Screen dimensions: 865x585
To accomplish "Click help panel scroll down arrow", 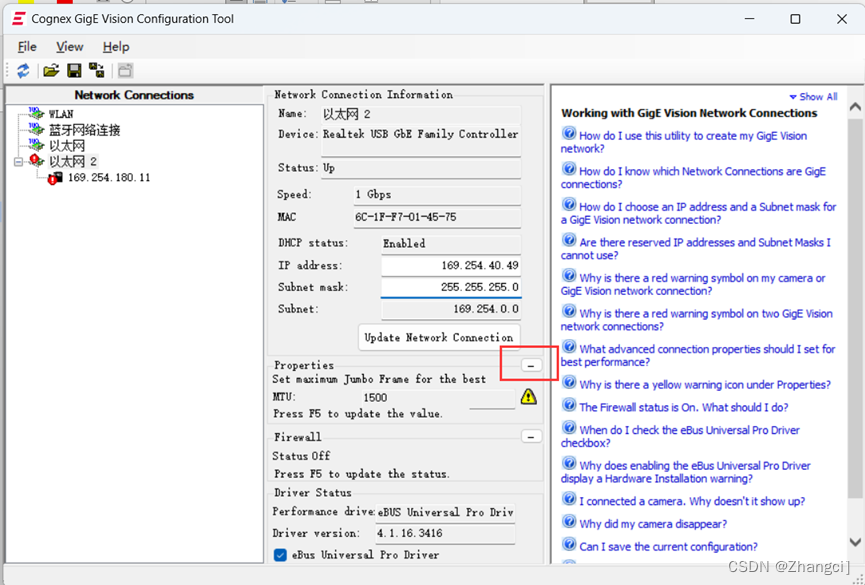I will (855, 542).
